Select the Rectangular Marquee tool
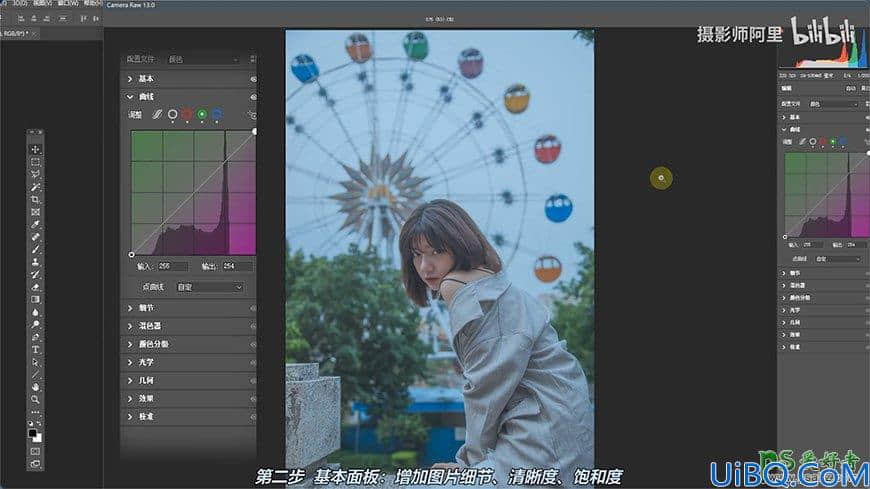Viewport: 870px width, 489px height. 36,162
